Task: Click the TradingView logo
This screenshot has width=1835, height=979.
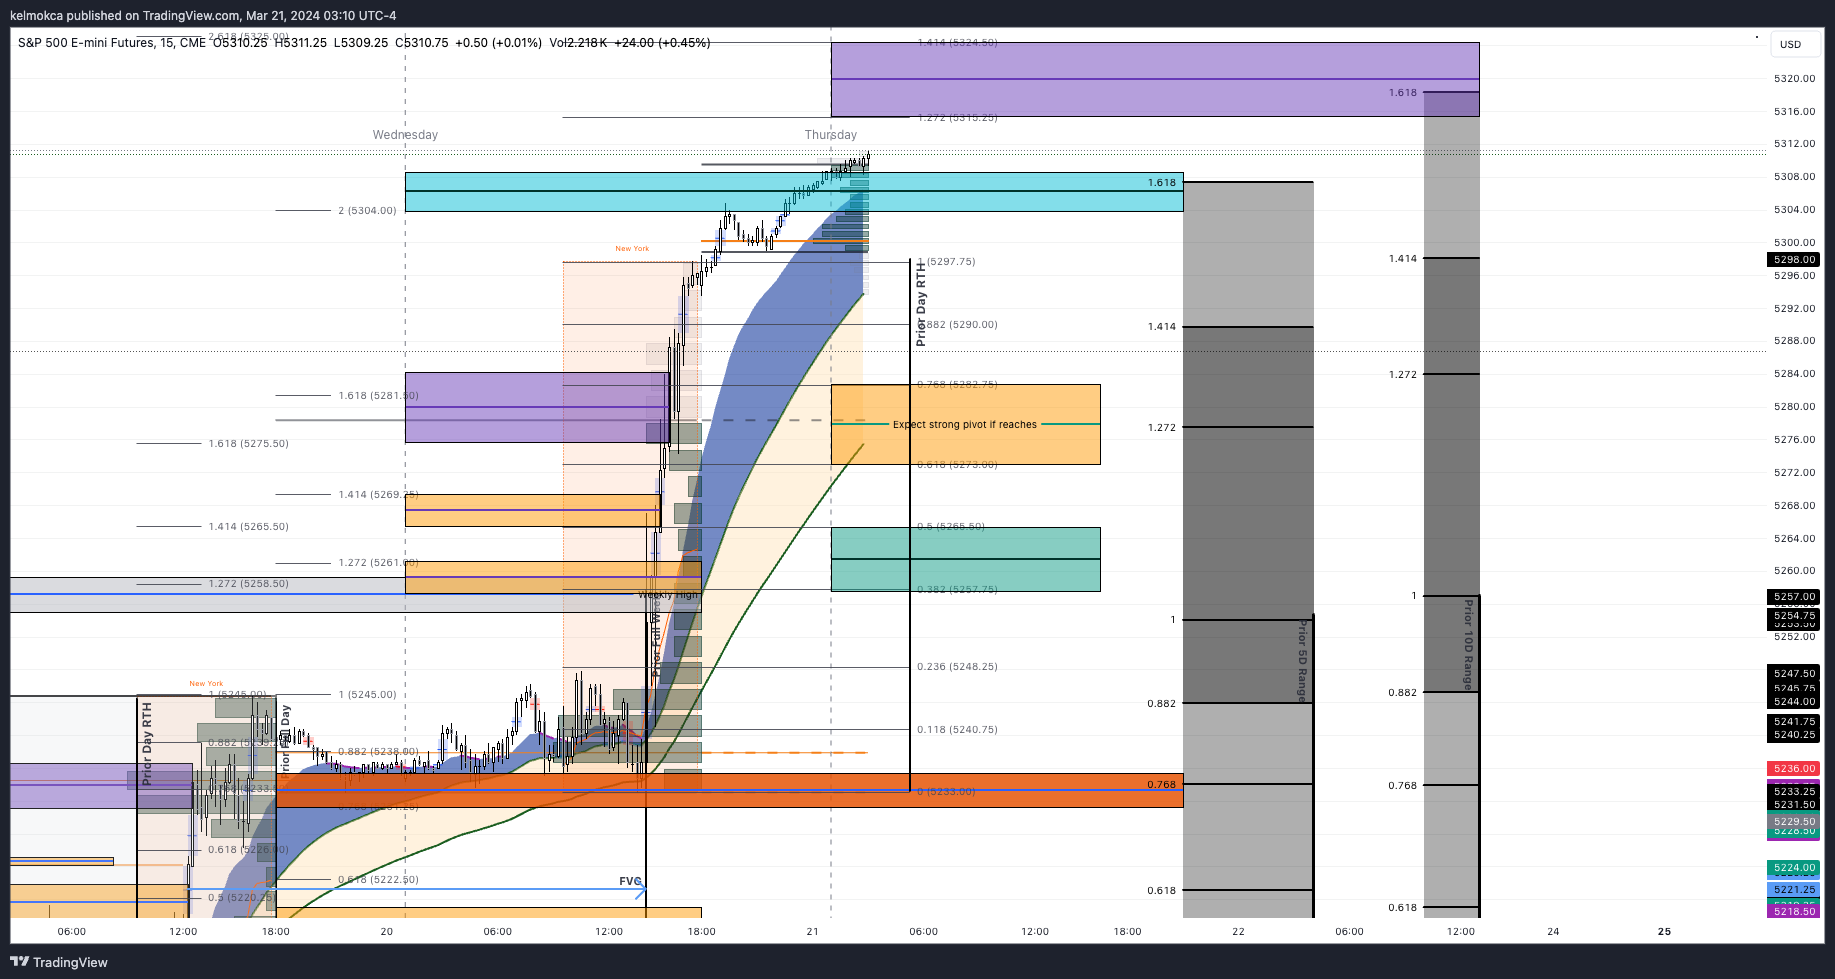Action: [x=59, y=962]
